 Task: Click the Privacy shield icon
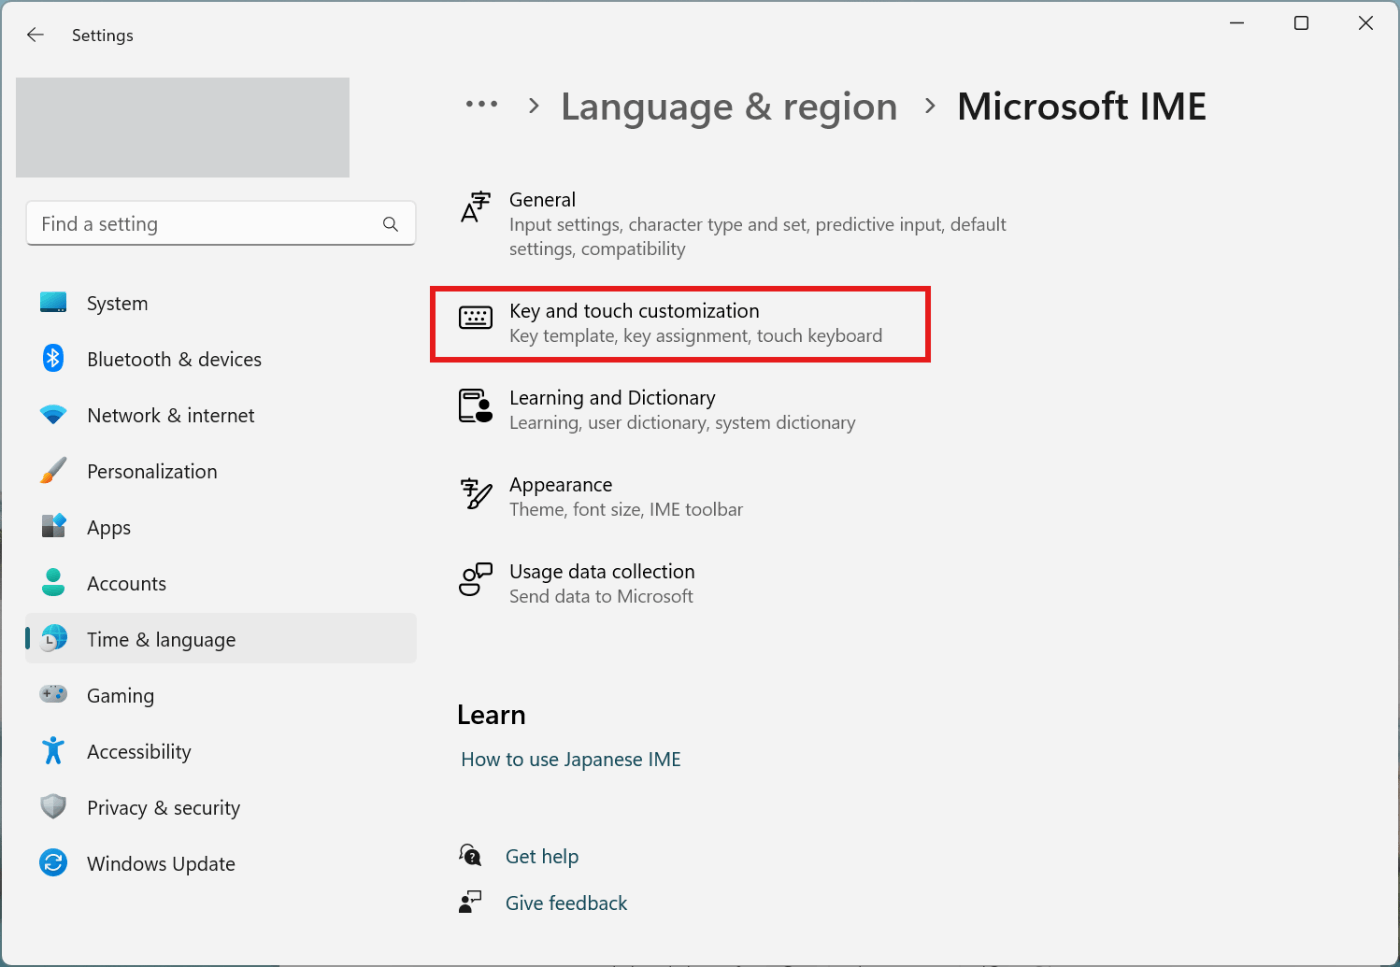click(x=53, y=806)
